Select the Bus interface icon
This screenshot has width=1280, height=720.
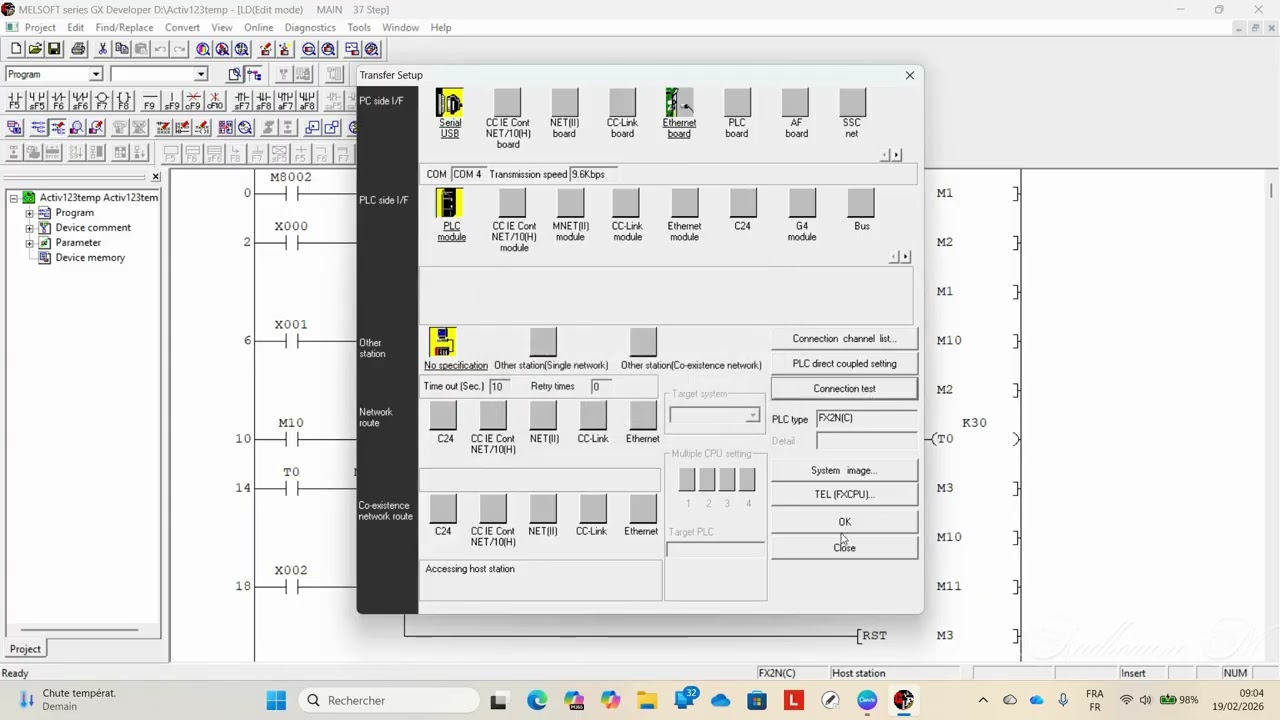[861, 203]
